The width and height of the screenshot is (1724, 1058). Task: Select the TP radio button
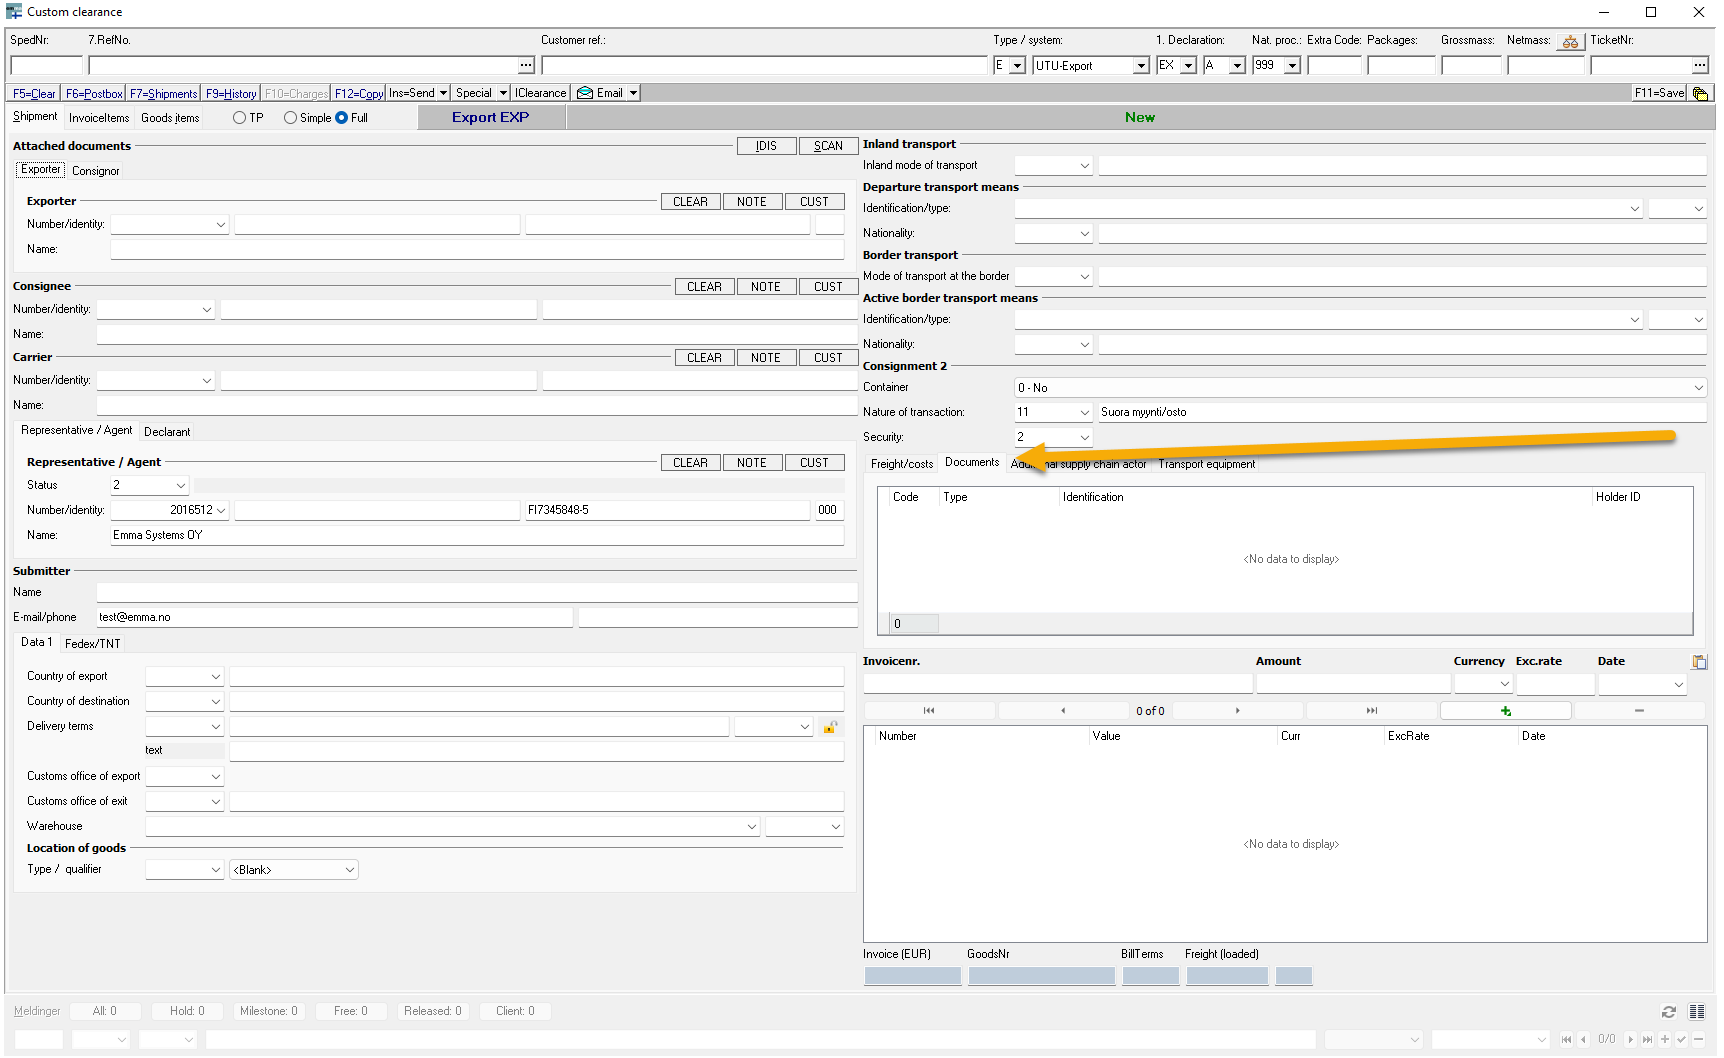pyautogui.click(x=240, y=118)
